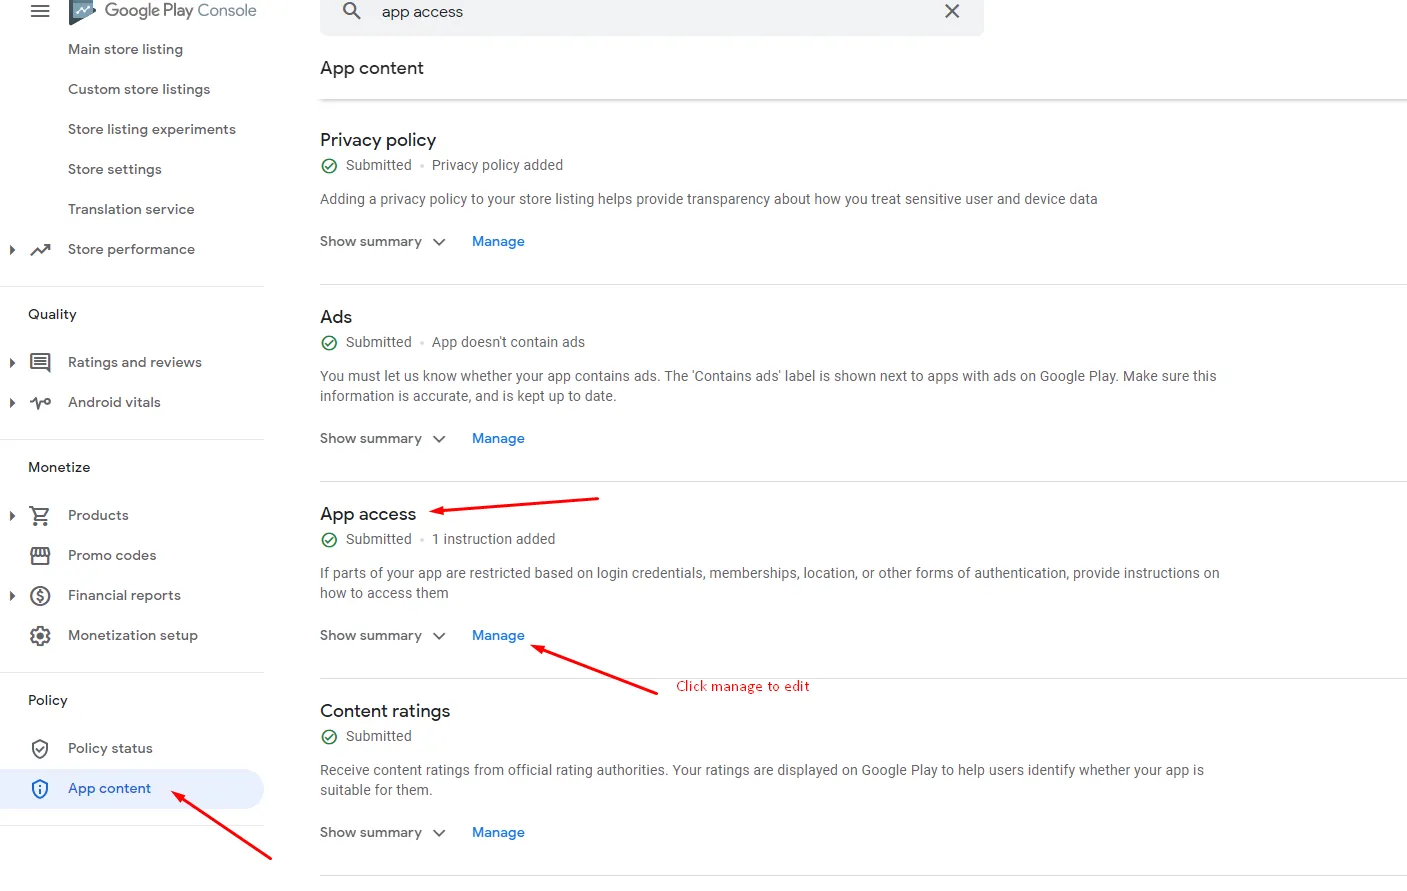Expand Show summary under App access
This screenshot has width=1407, height=891.
(x=383, y=635)
